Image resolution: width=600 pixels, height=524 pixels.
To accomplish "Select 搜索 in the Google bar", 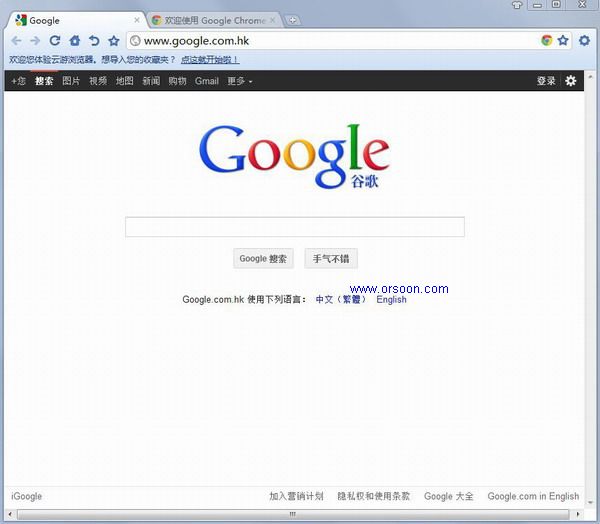I will 44,81.
